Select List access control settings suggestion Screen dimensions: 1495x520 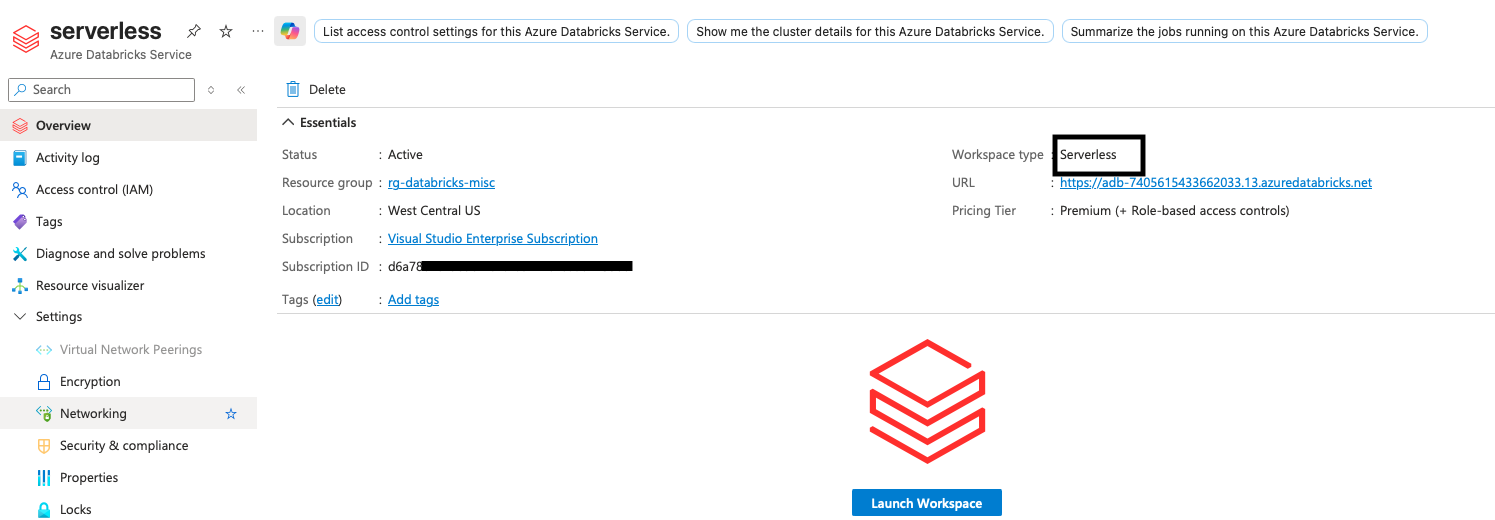click(496, 31)
